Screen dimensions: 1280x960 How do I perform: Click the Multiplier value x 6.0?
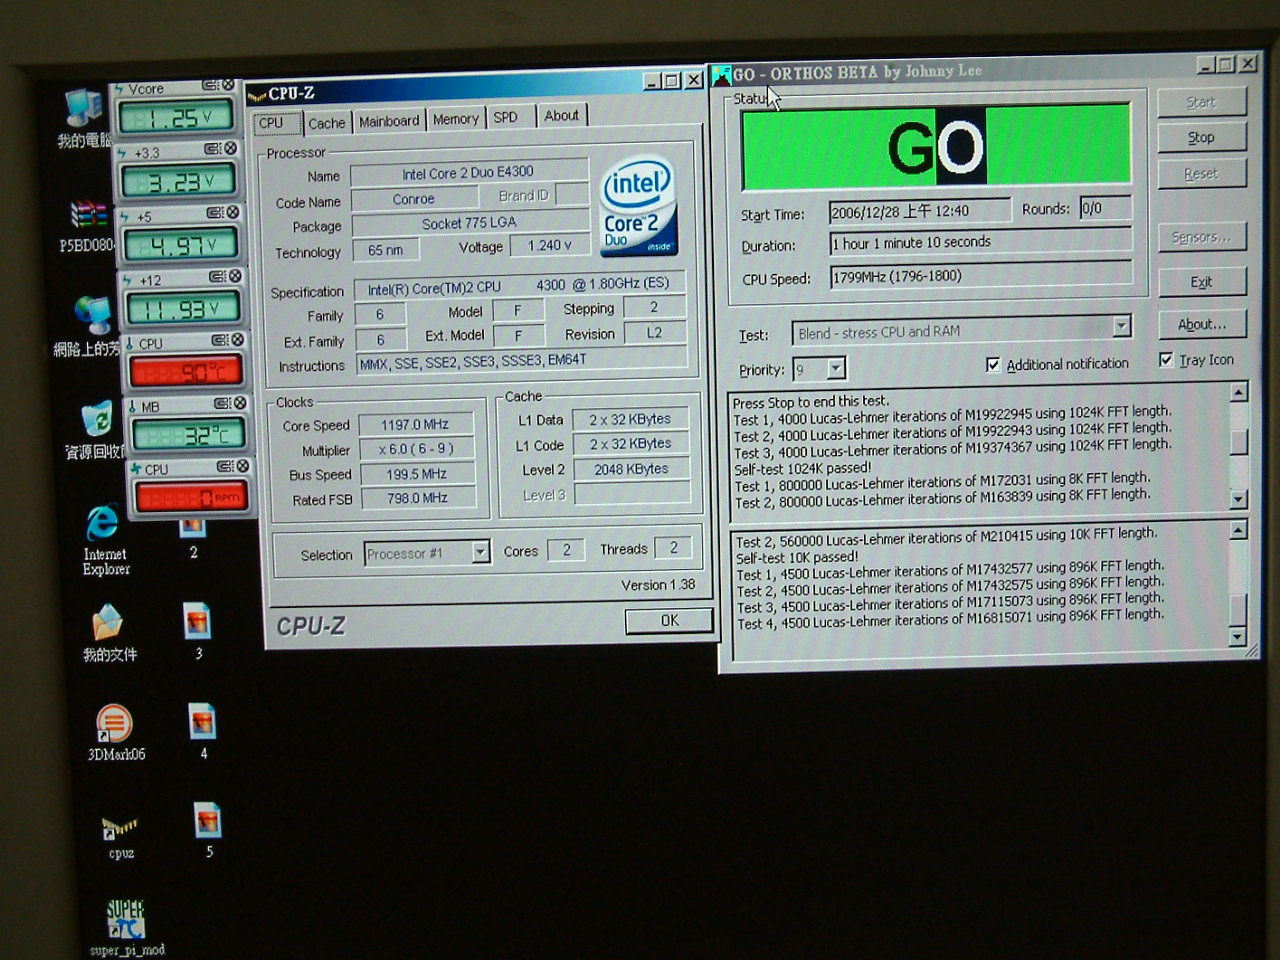pyautogui.click(x=416, y=449)
